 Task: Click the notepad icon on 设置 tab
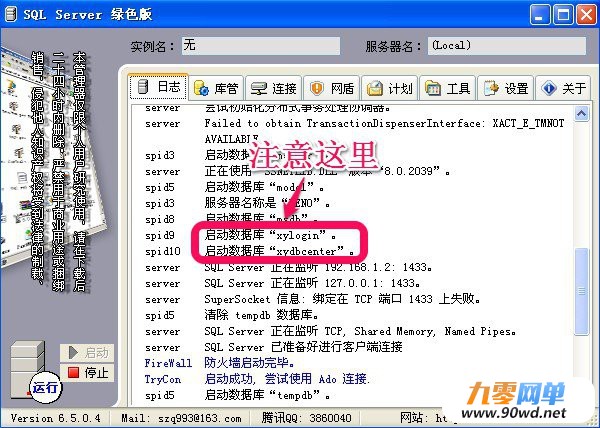coord(491,88)
